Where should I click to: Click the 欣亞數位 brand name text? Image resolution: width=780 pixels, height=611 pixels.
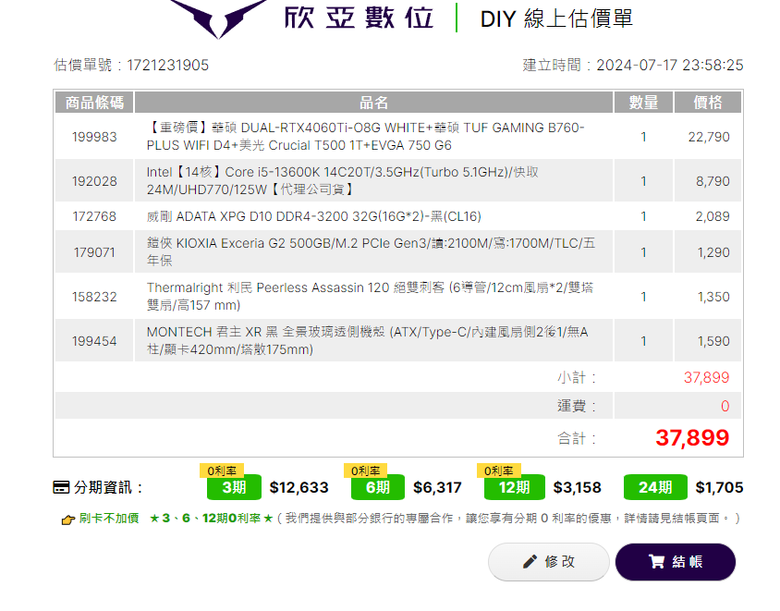(x=359, y=18)
